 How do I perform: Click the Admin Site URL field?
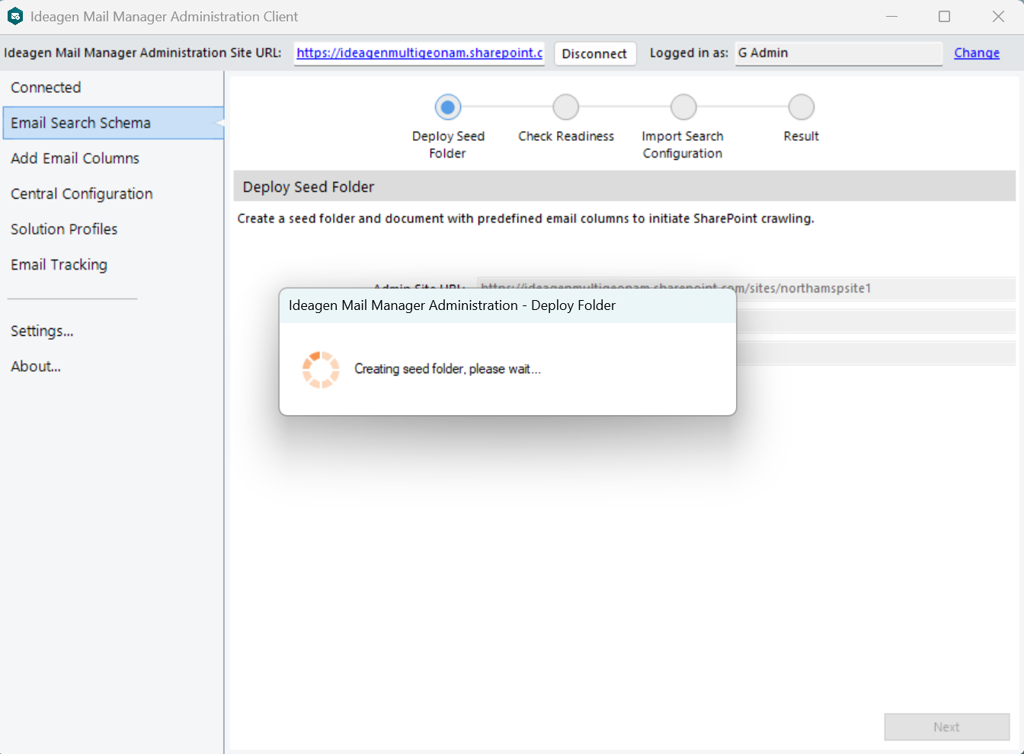tap(746, 288)
